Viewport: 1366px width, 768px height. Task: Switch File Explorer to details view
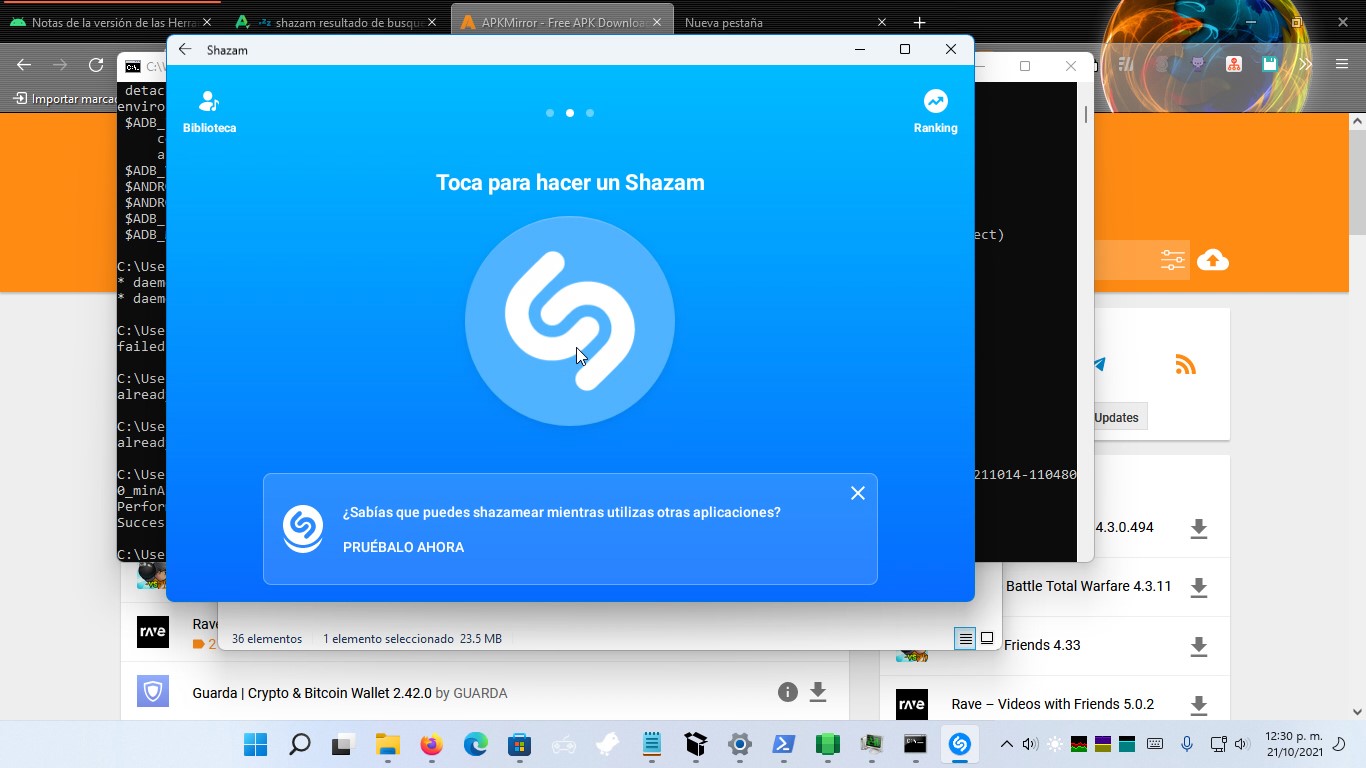coord(965,638)
